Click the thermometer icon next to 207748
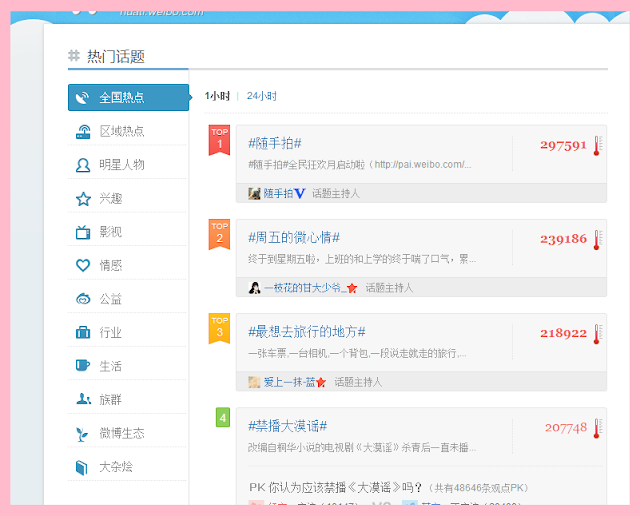640x516 pixels. [x=597, y=428]
